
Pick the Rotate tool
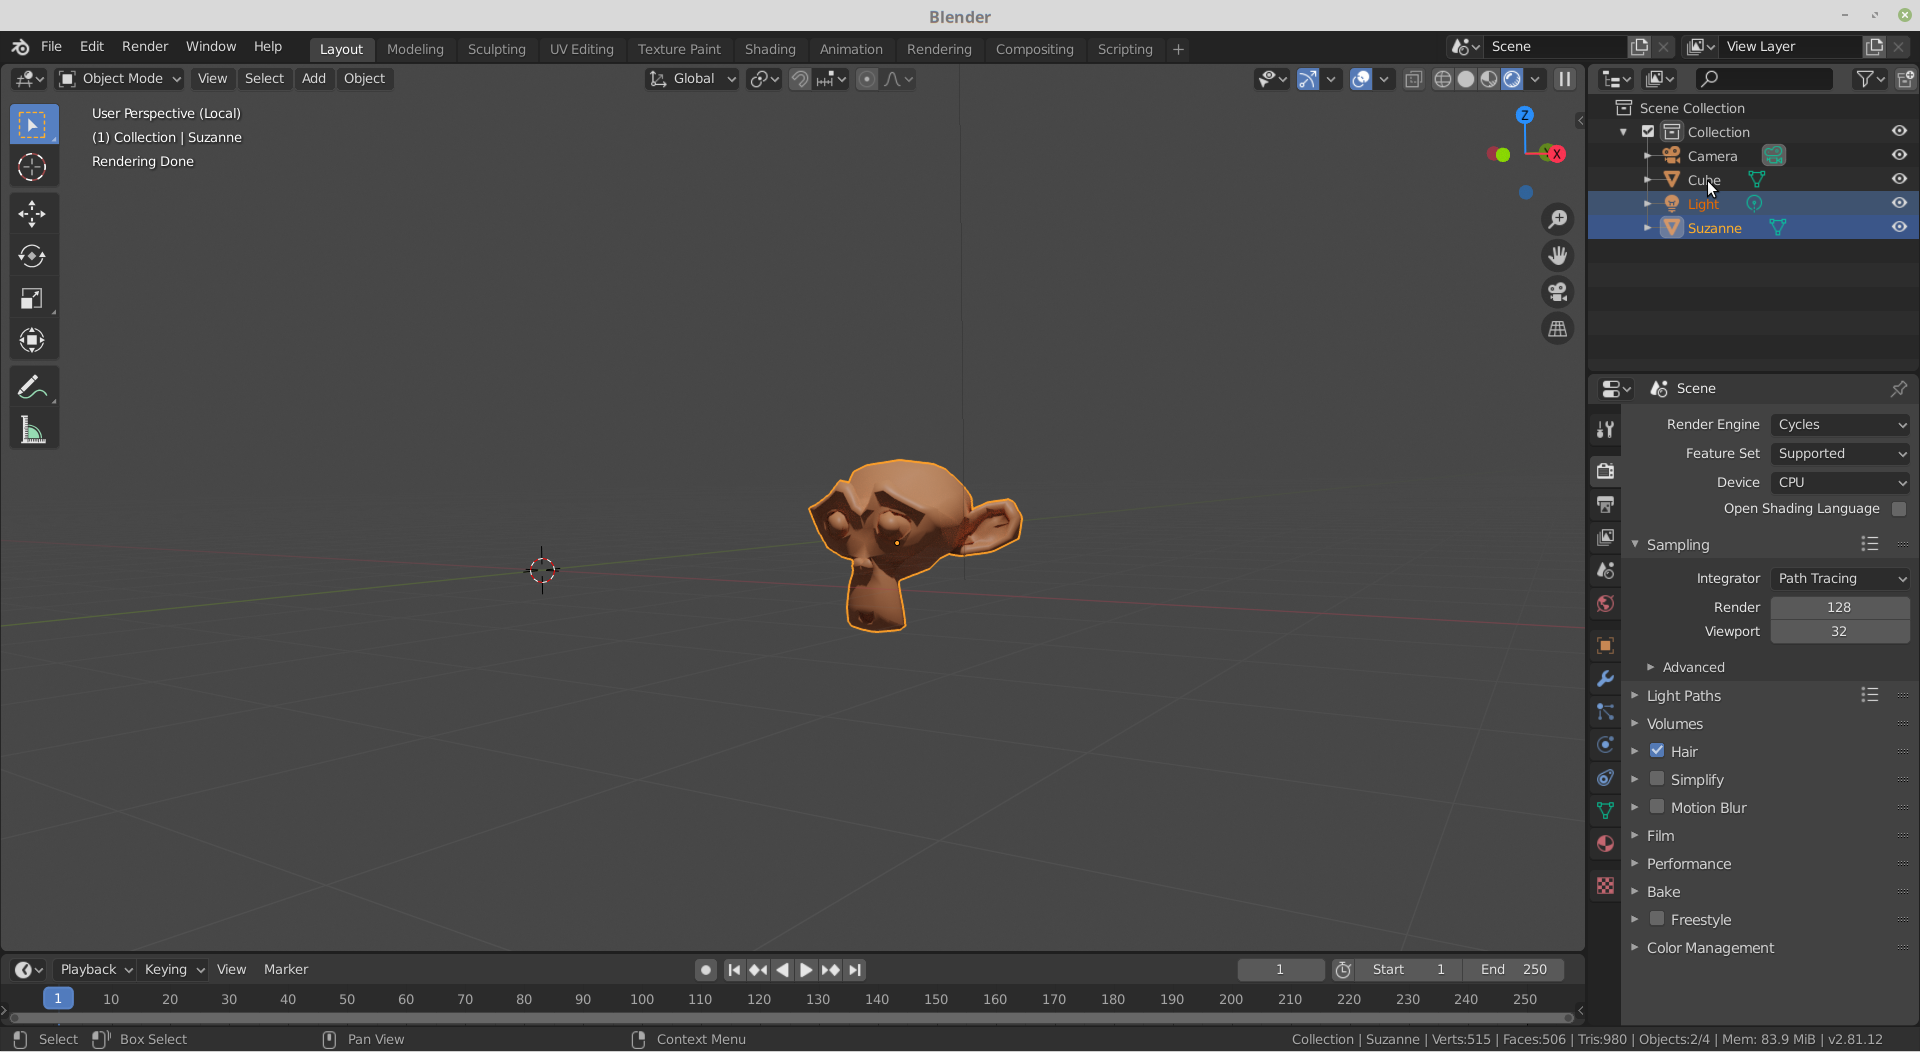[x=33, y=256]
